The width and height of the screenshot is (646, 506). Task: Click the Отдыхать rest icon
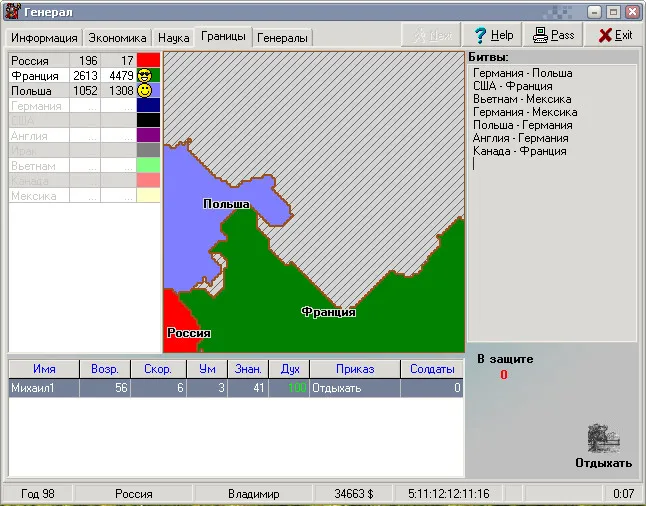[x=603, y=439]
